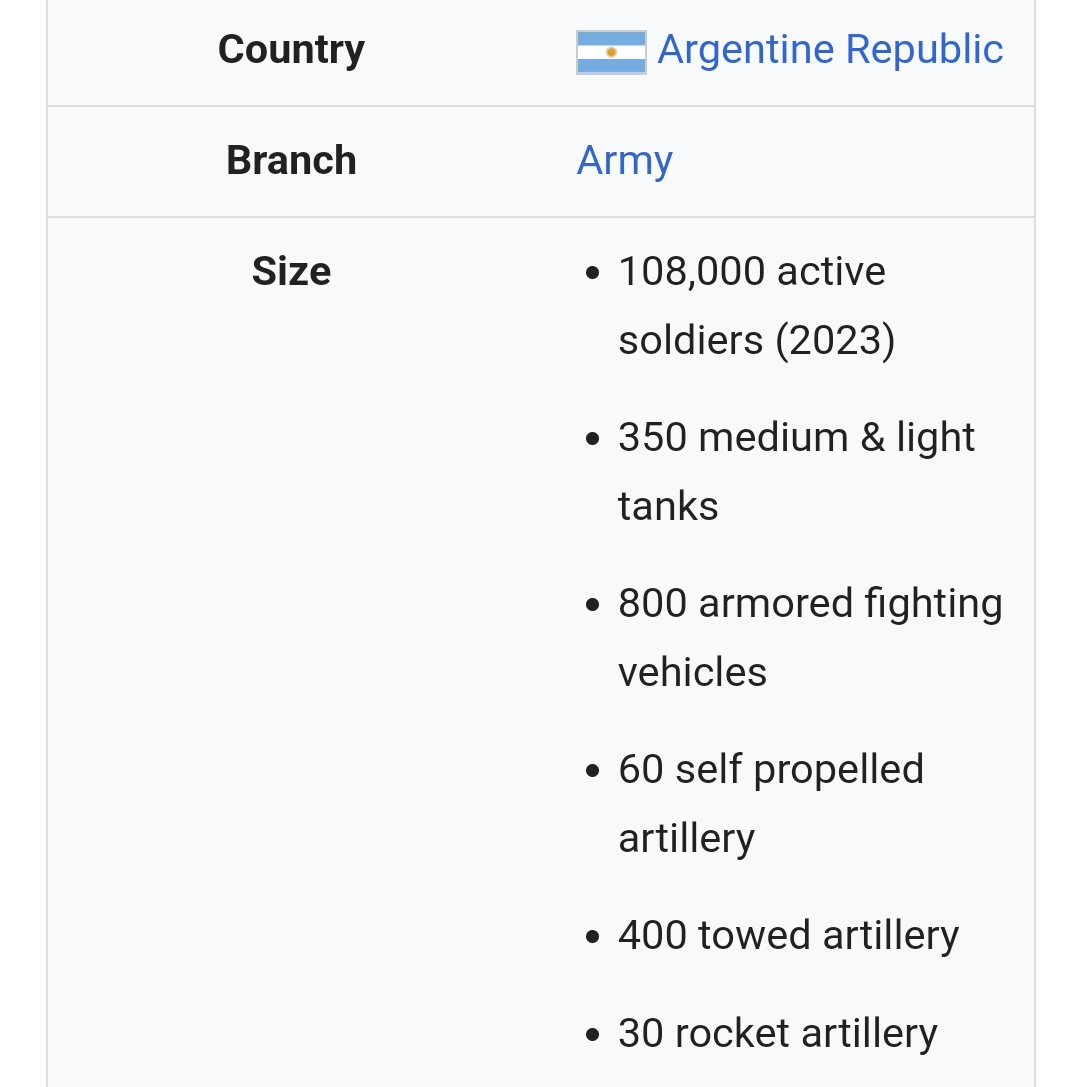The height and width of the screenshot is (1087, 1080).
Task: Click the word vehicles
Action: point(692,672)
